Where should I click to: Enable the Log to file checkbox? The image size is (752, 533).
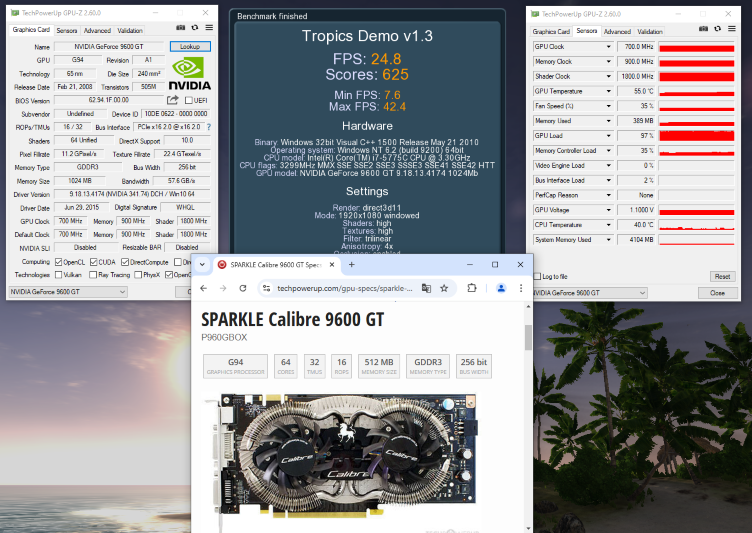pos(538,276)
